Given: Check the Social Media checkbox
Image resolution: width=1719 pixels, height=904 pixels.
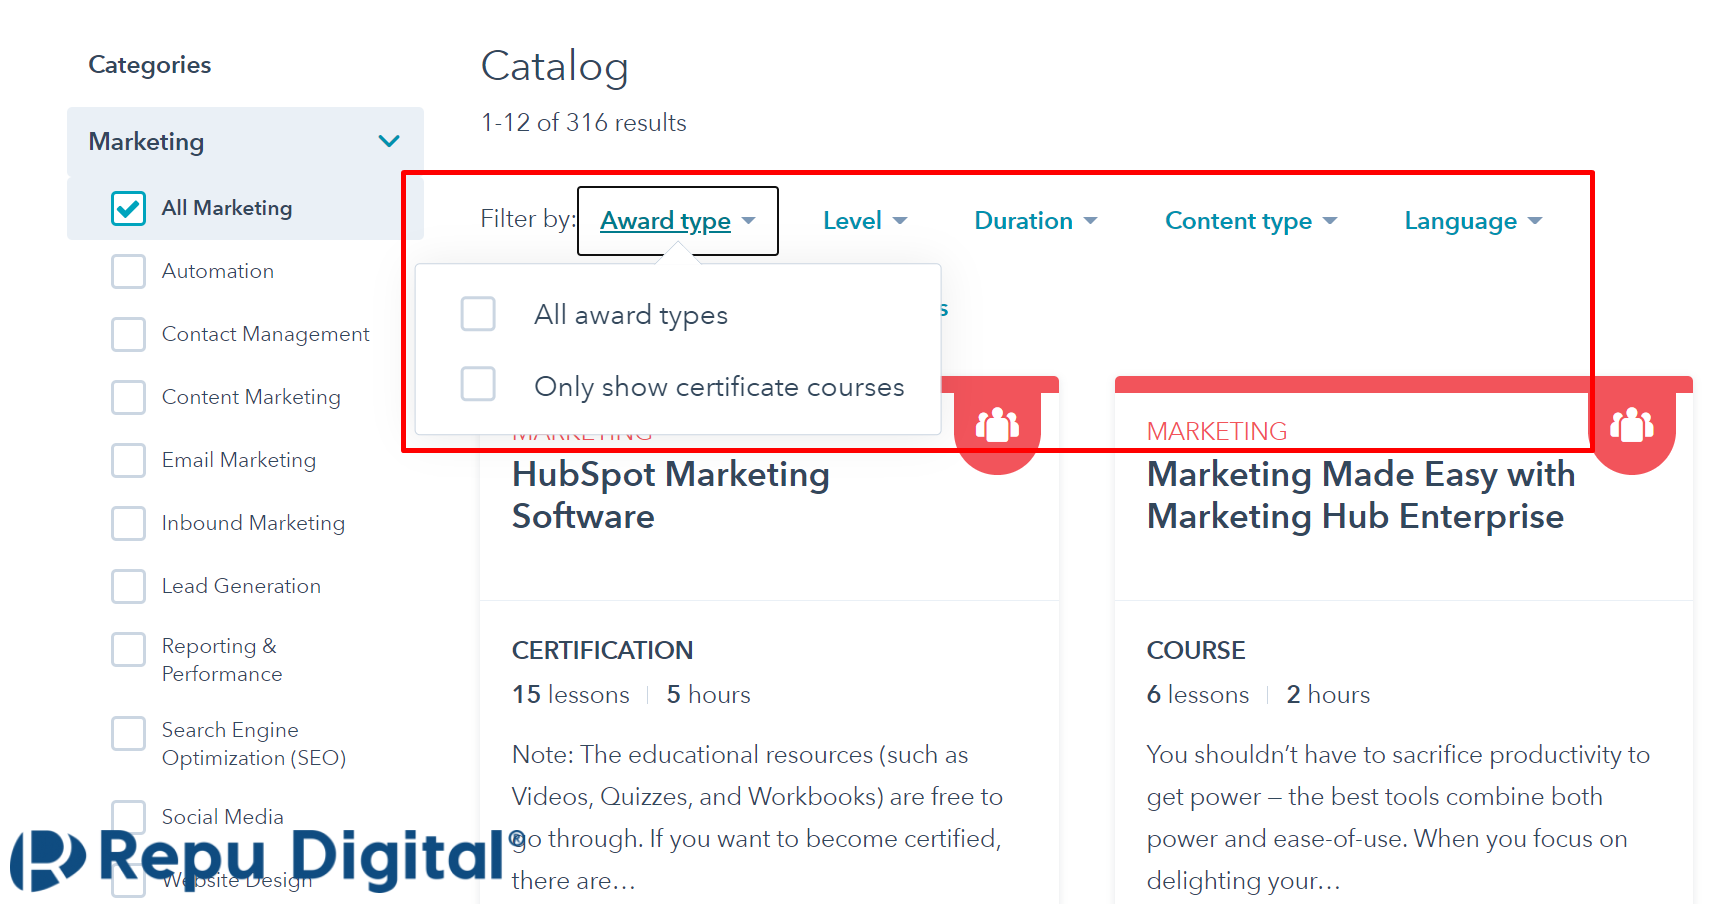Looking at the screenshot, I should point(128,817).
